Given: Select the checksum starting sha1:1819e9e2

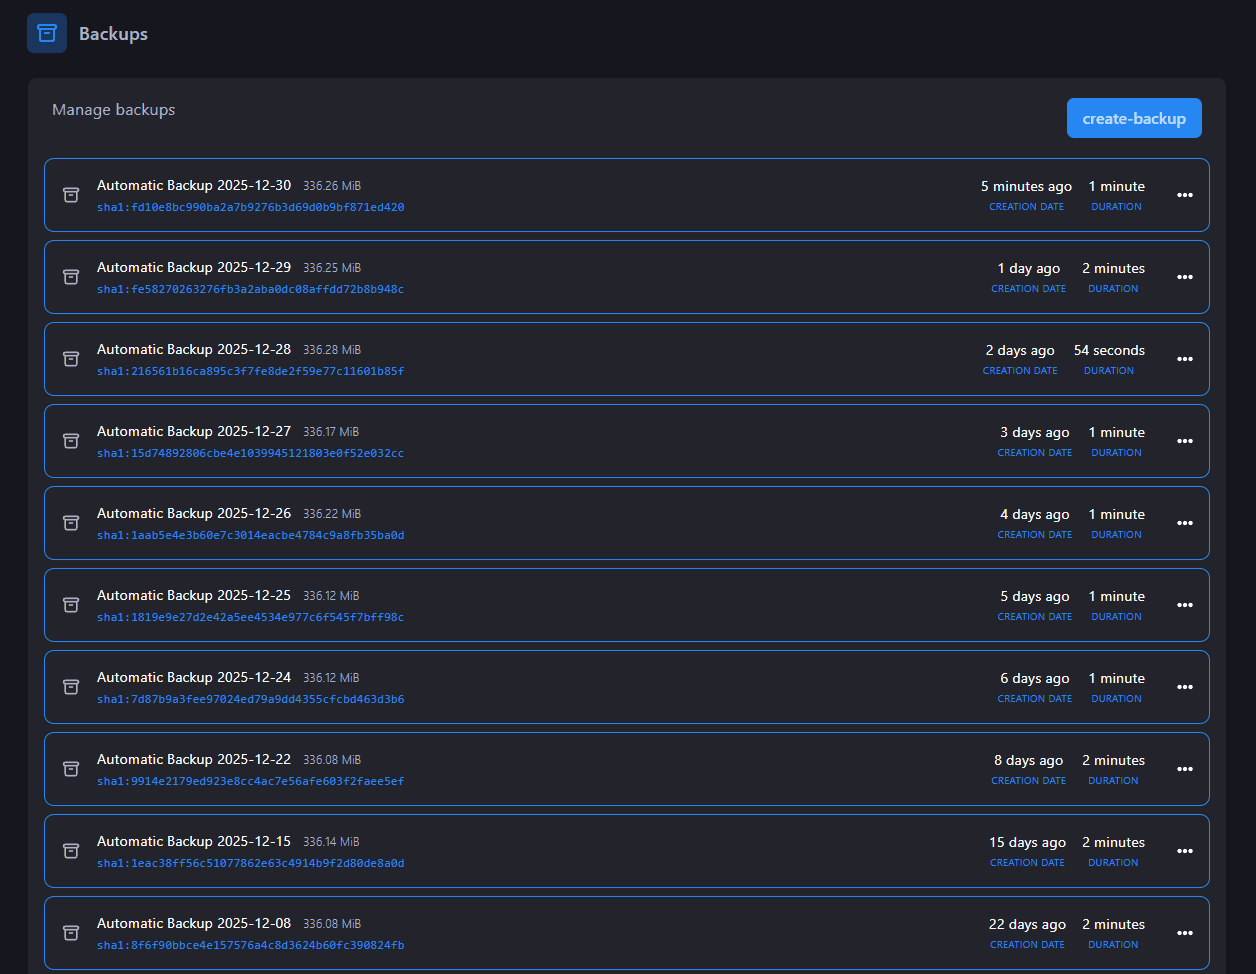Looking at the screenshot, I should click(251, 617).
